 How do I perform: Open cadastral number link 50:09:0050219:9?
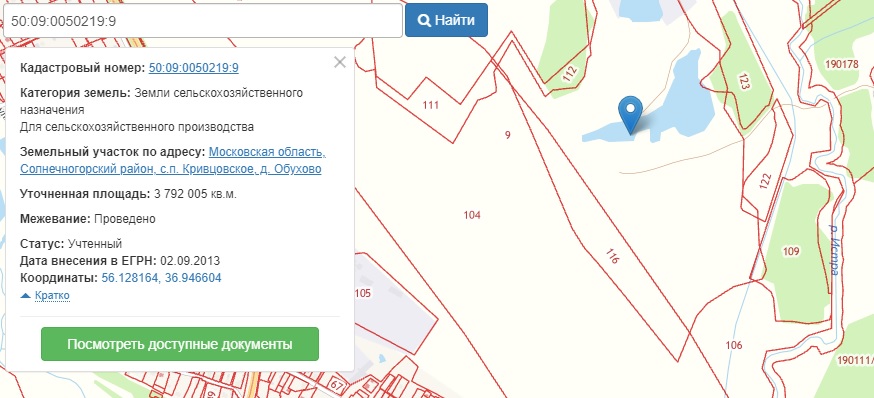pyautogui.click(x=193, y=68)
